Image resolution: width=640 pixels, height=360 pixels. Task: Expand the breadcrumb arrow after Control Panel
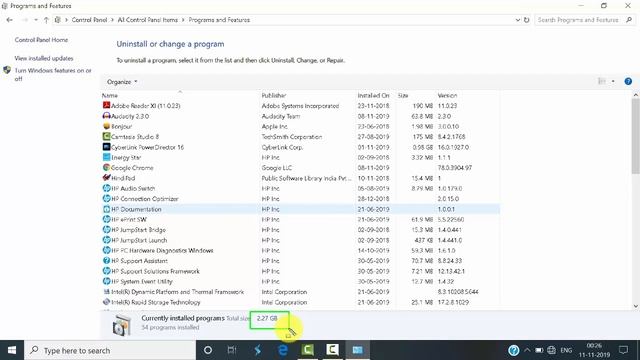[112, 20]
